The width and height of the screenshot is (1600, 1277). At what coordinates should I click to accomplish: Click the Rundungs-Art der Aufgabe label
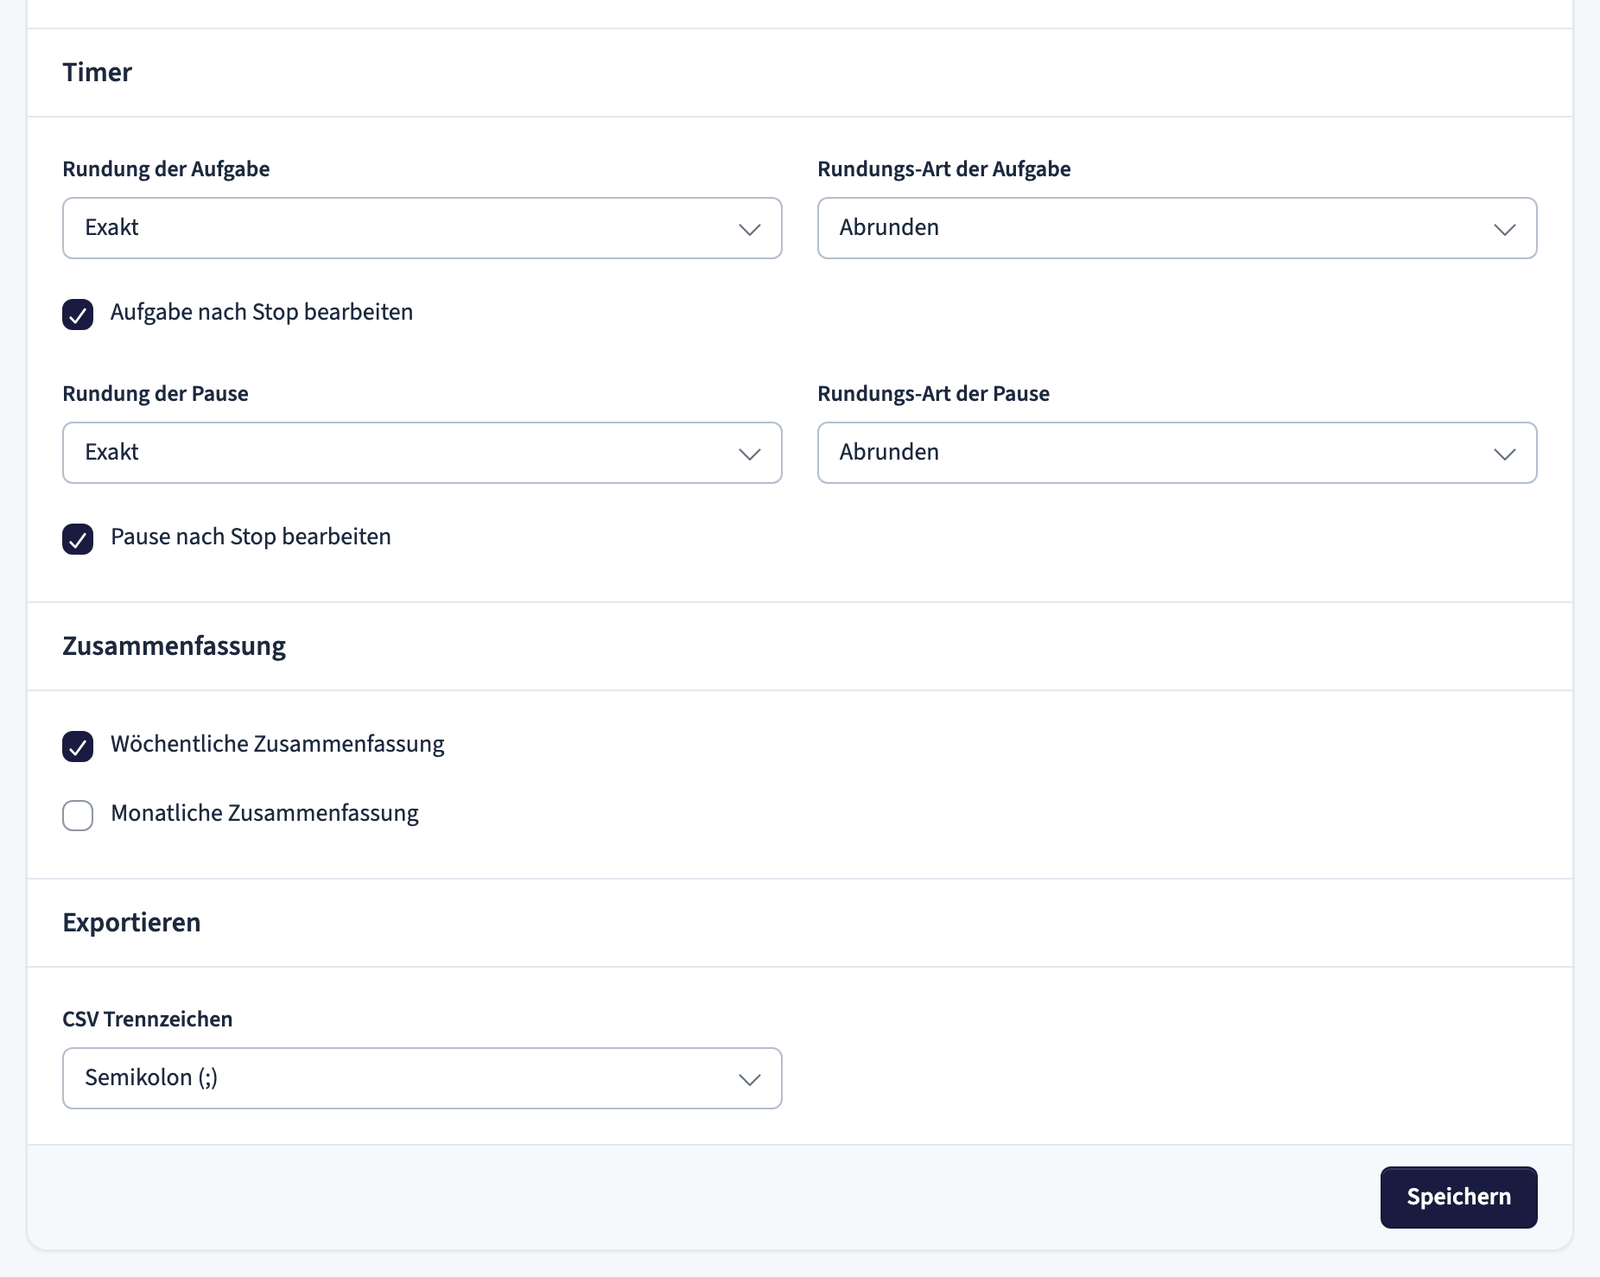[944, 169]
